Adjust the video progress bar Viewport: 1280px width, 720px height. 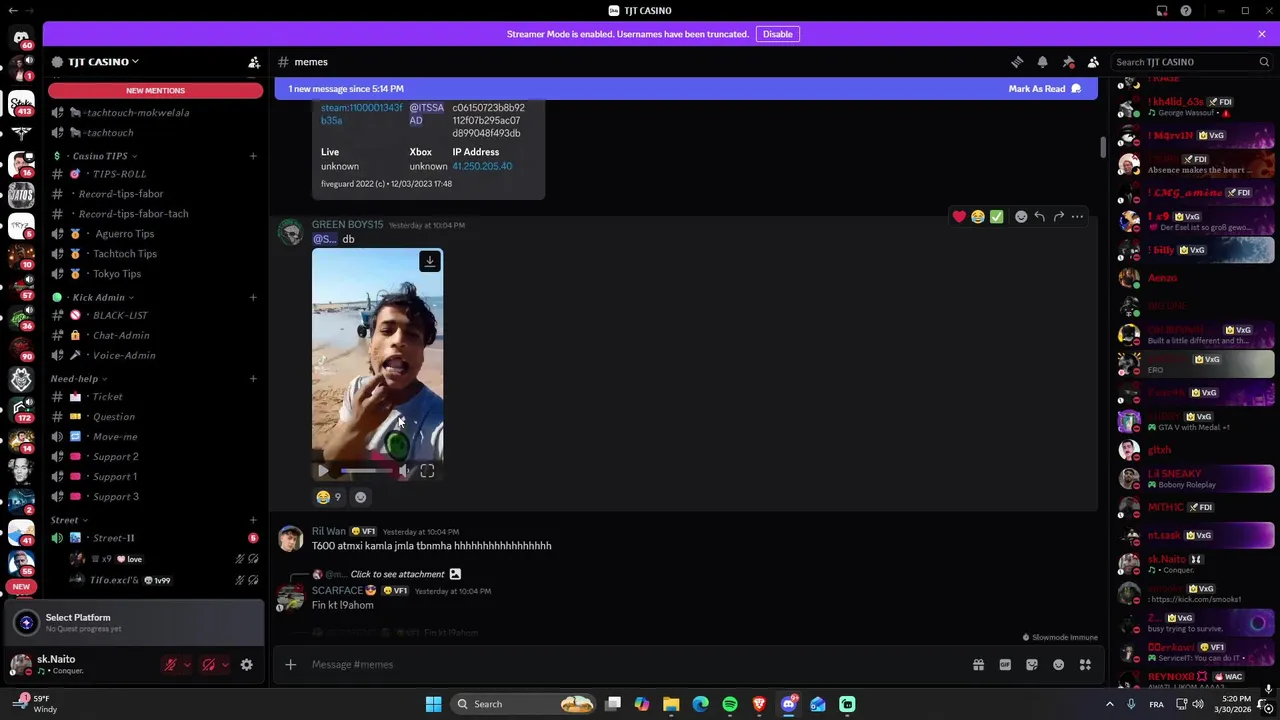[x=366, y=471]
